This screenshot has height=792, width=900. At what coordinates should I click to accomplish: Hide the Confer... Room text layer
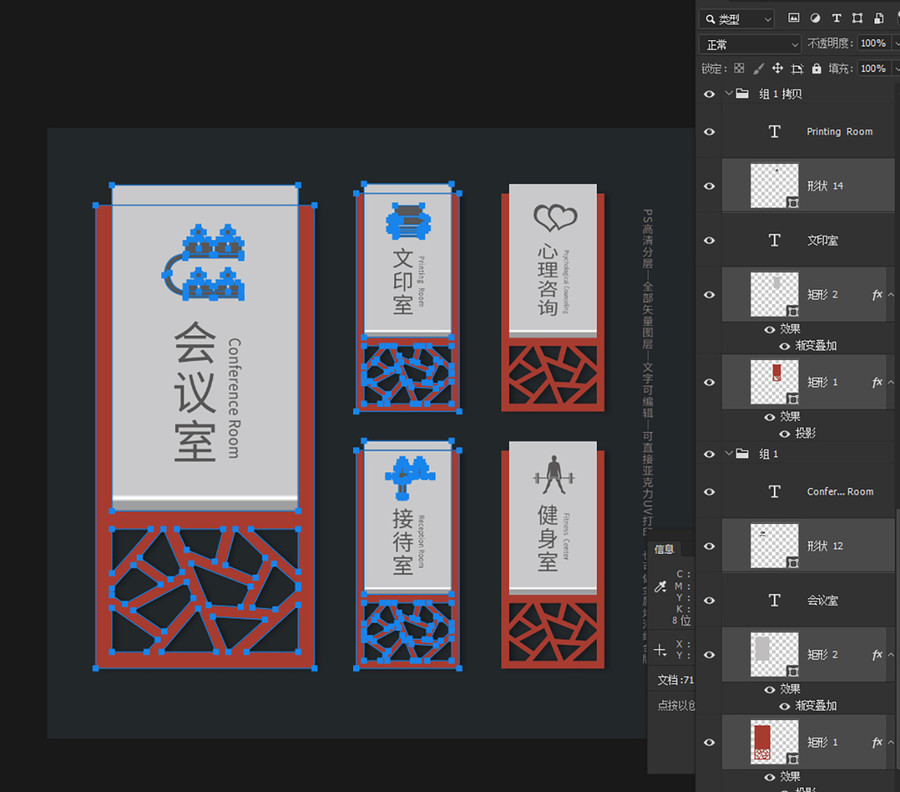click(x=709, y=492)
